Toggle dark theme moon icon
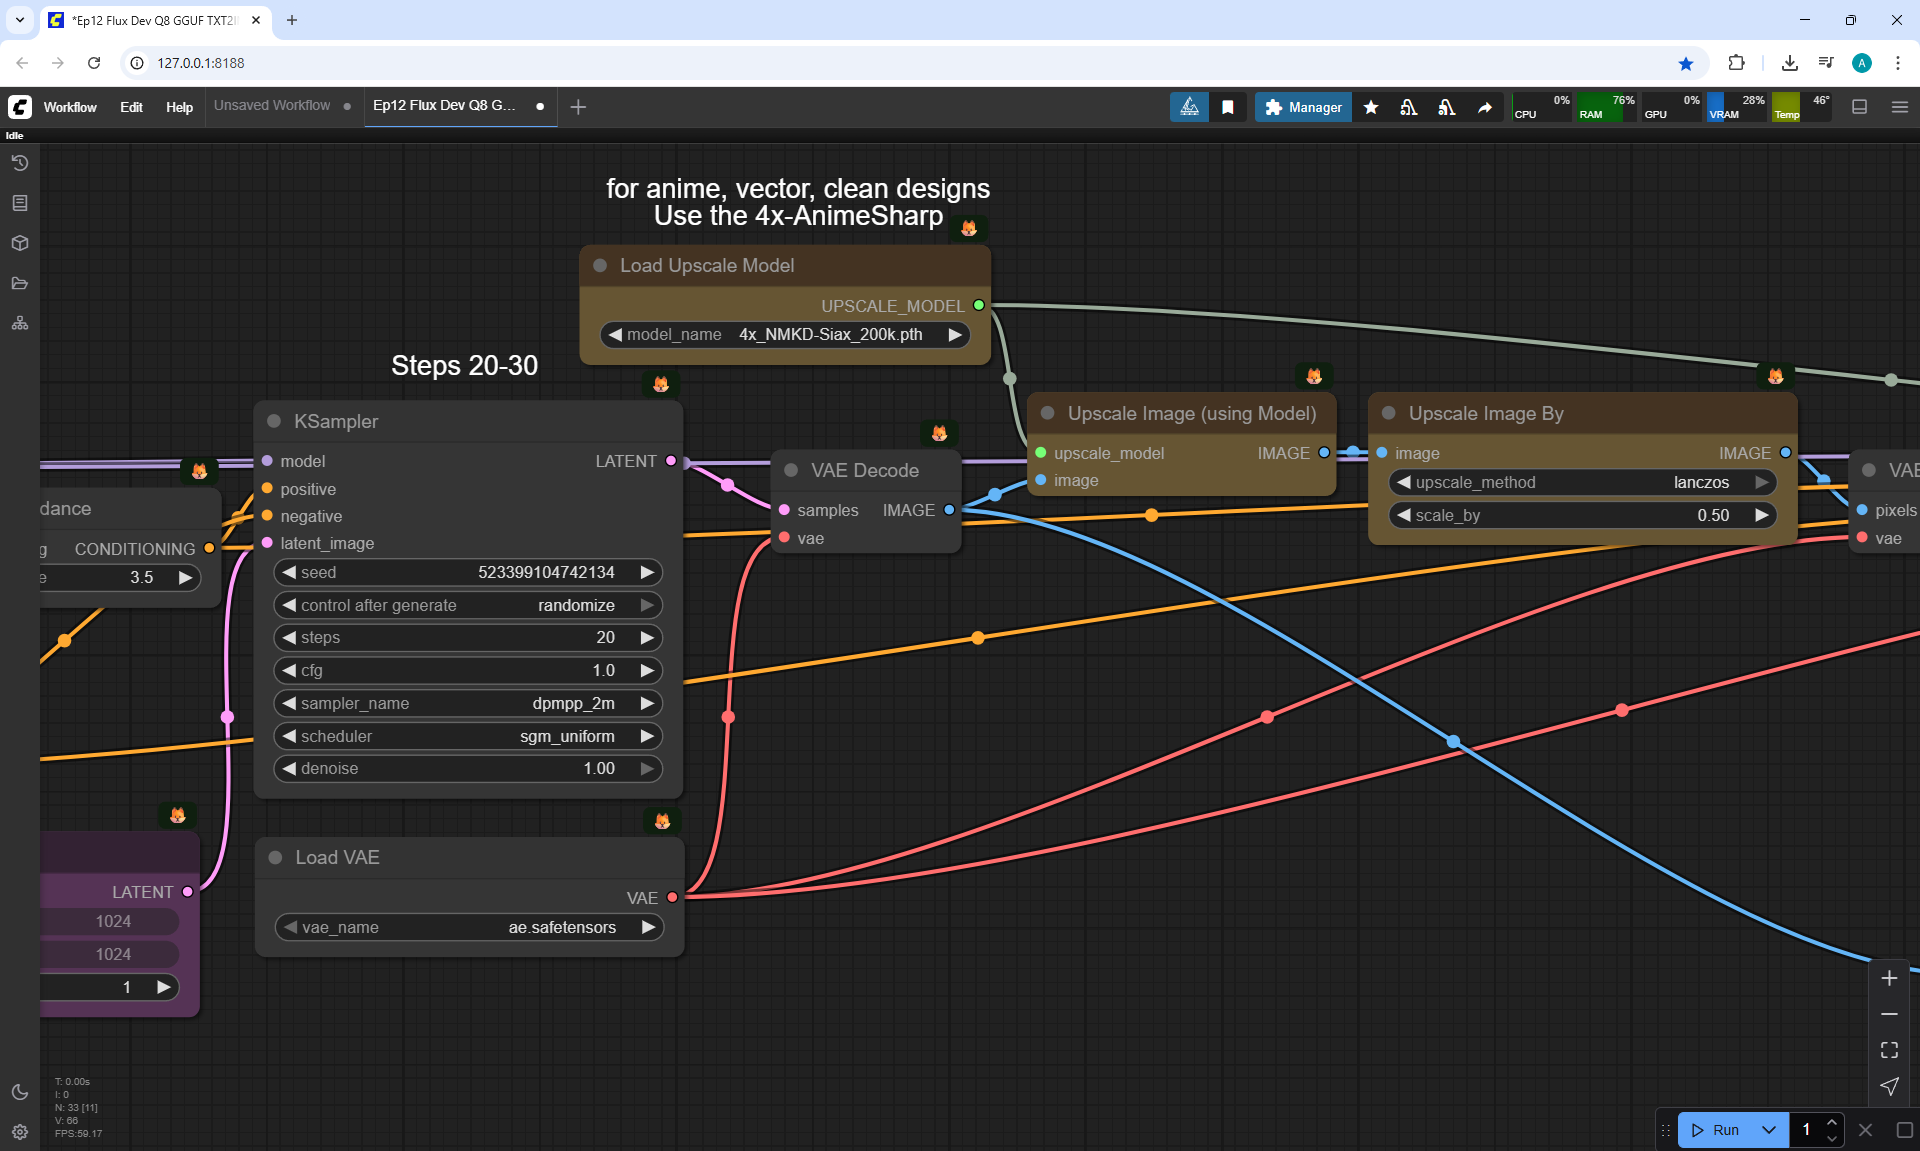This screenshot has height=1151, width=1920. [20, 1092]
